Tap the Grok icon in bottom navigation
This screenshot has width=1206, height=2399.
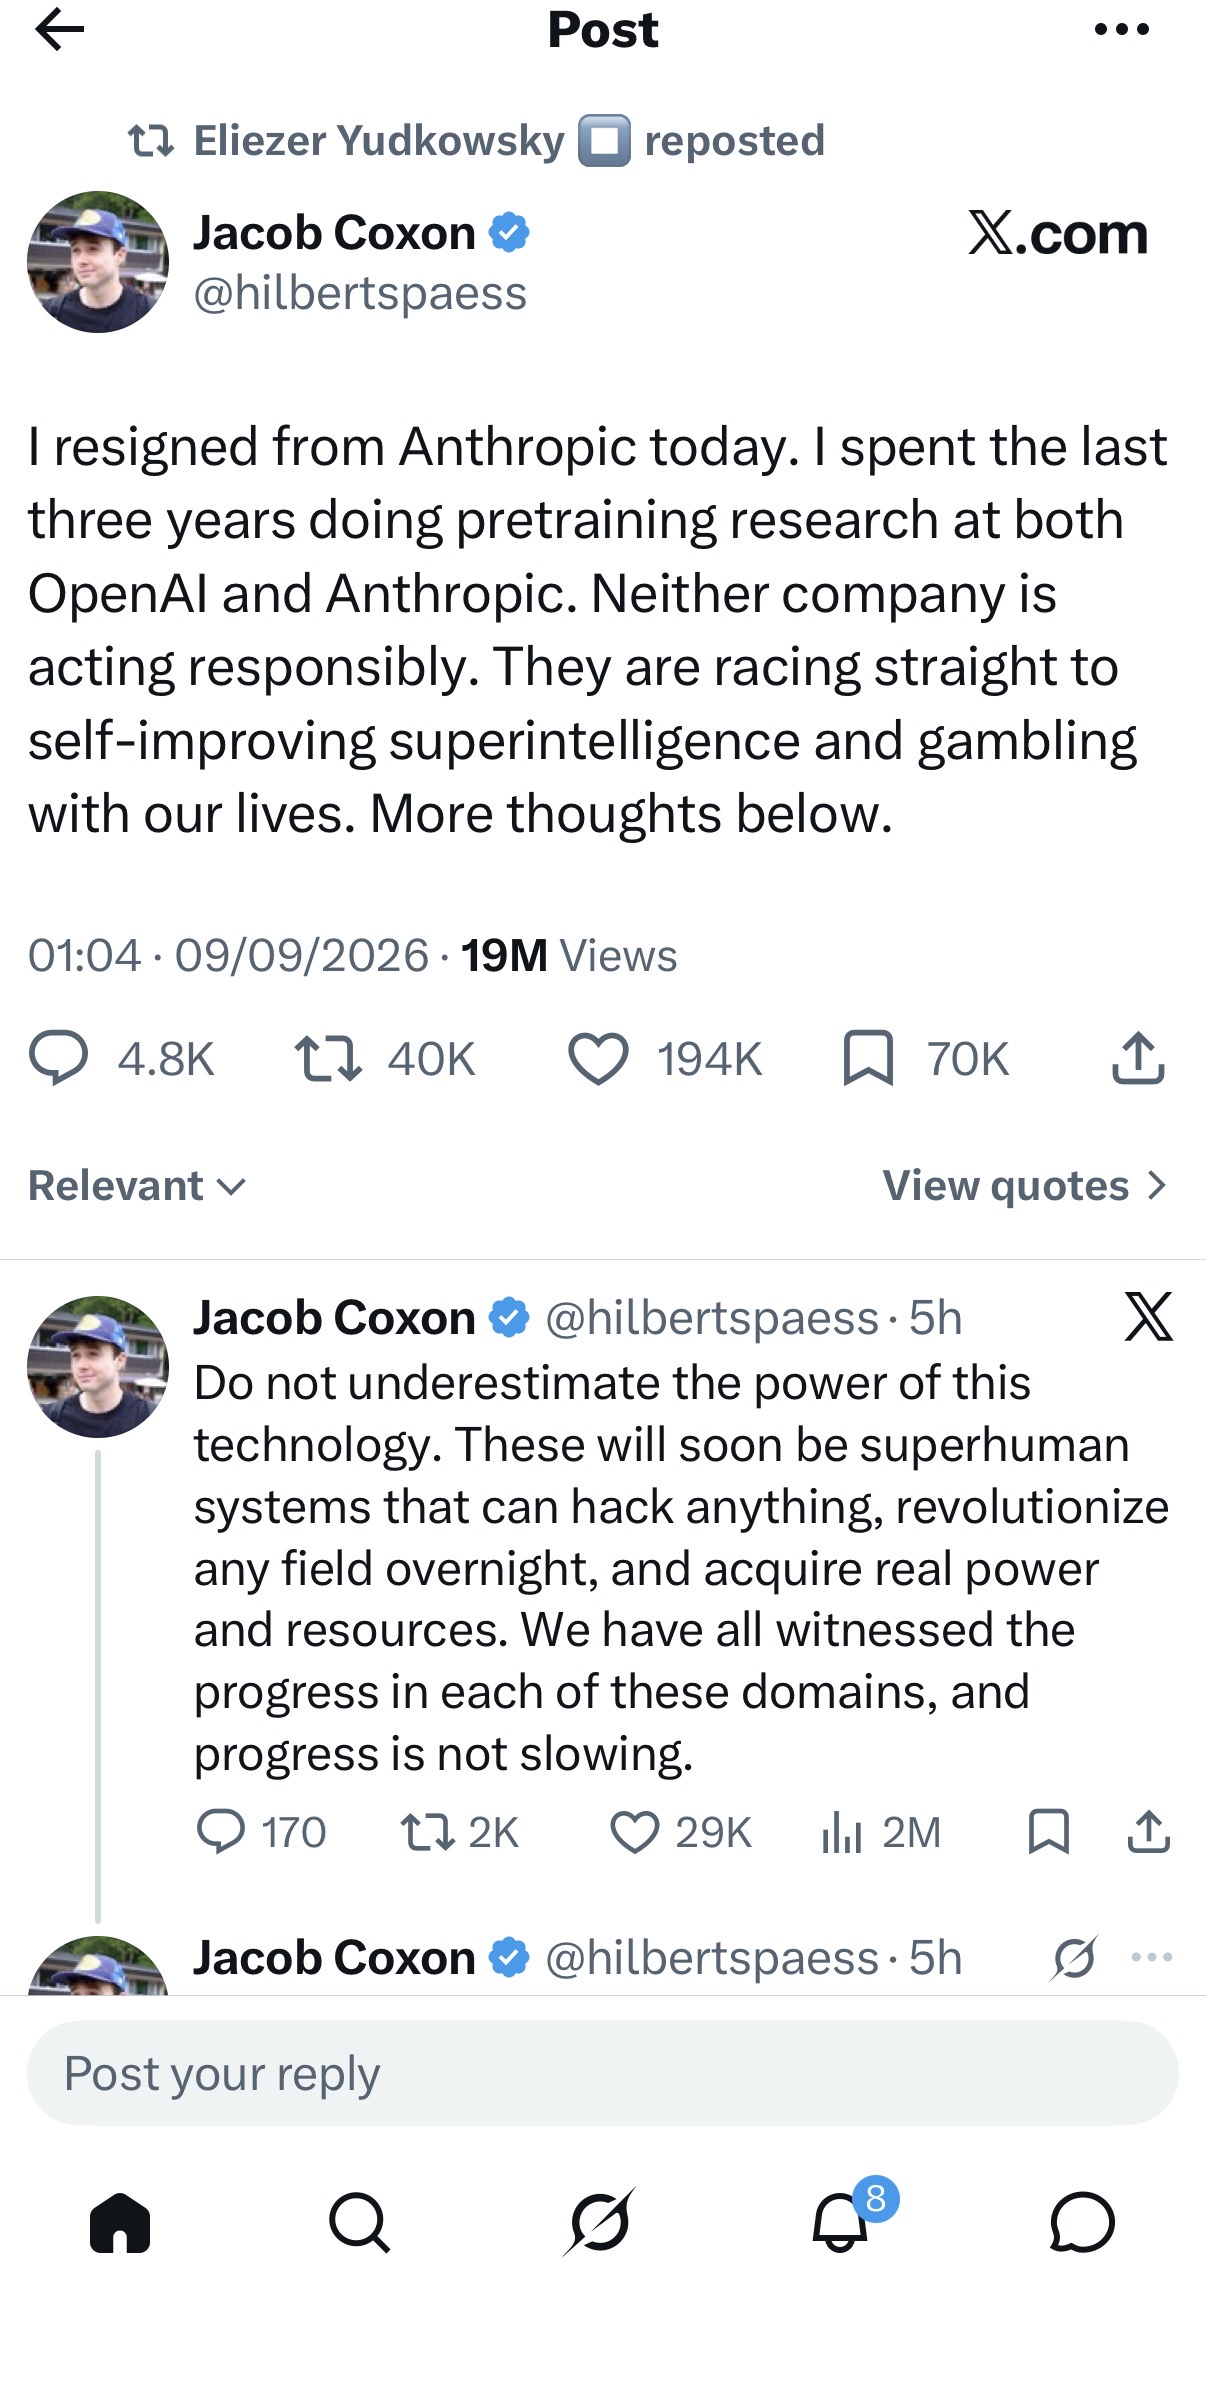pos(599,2222)
